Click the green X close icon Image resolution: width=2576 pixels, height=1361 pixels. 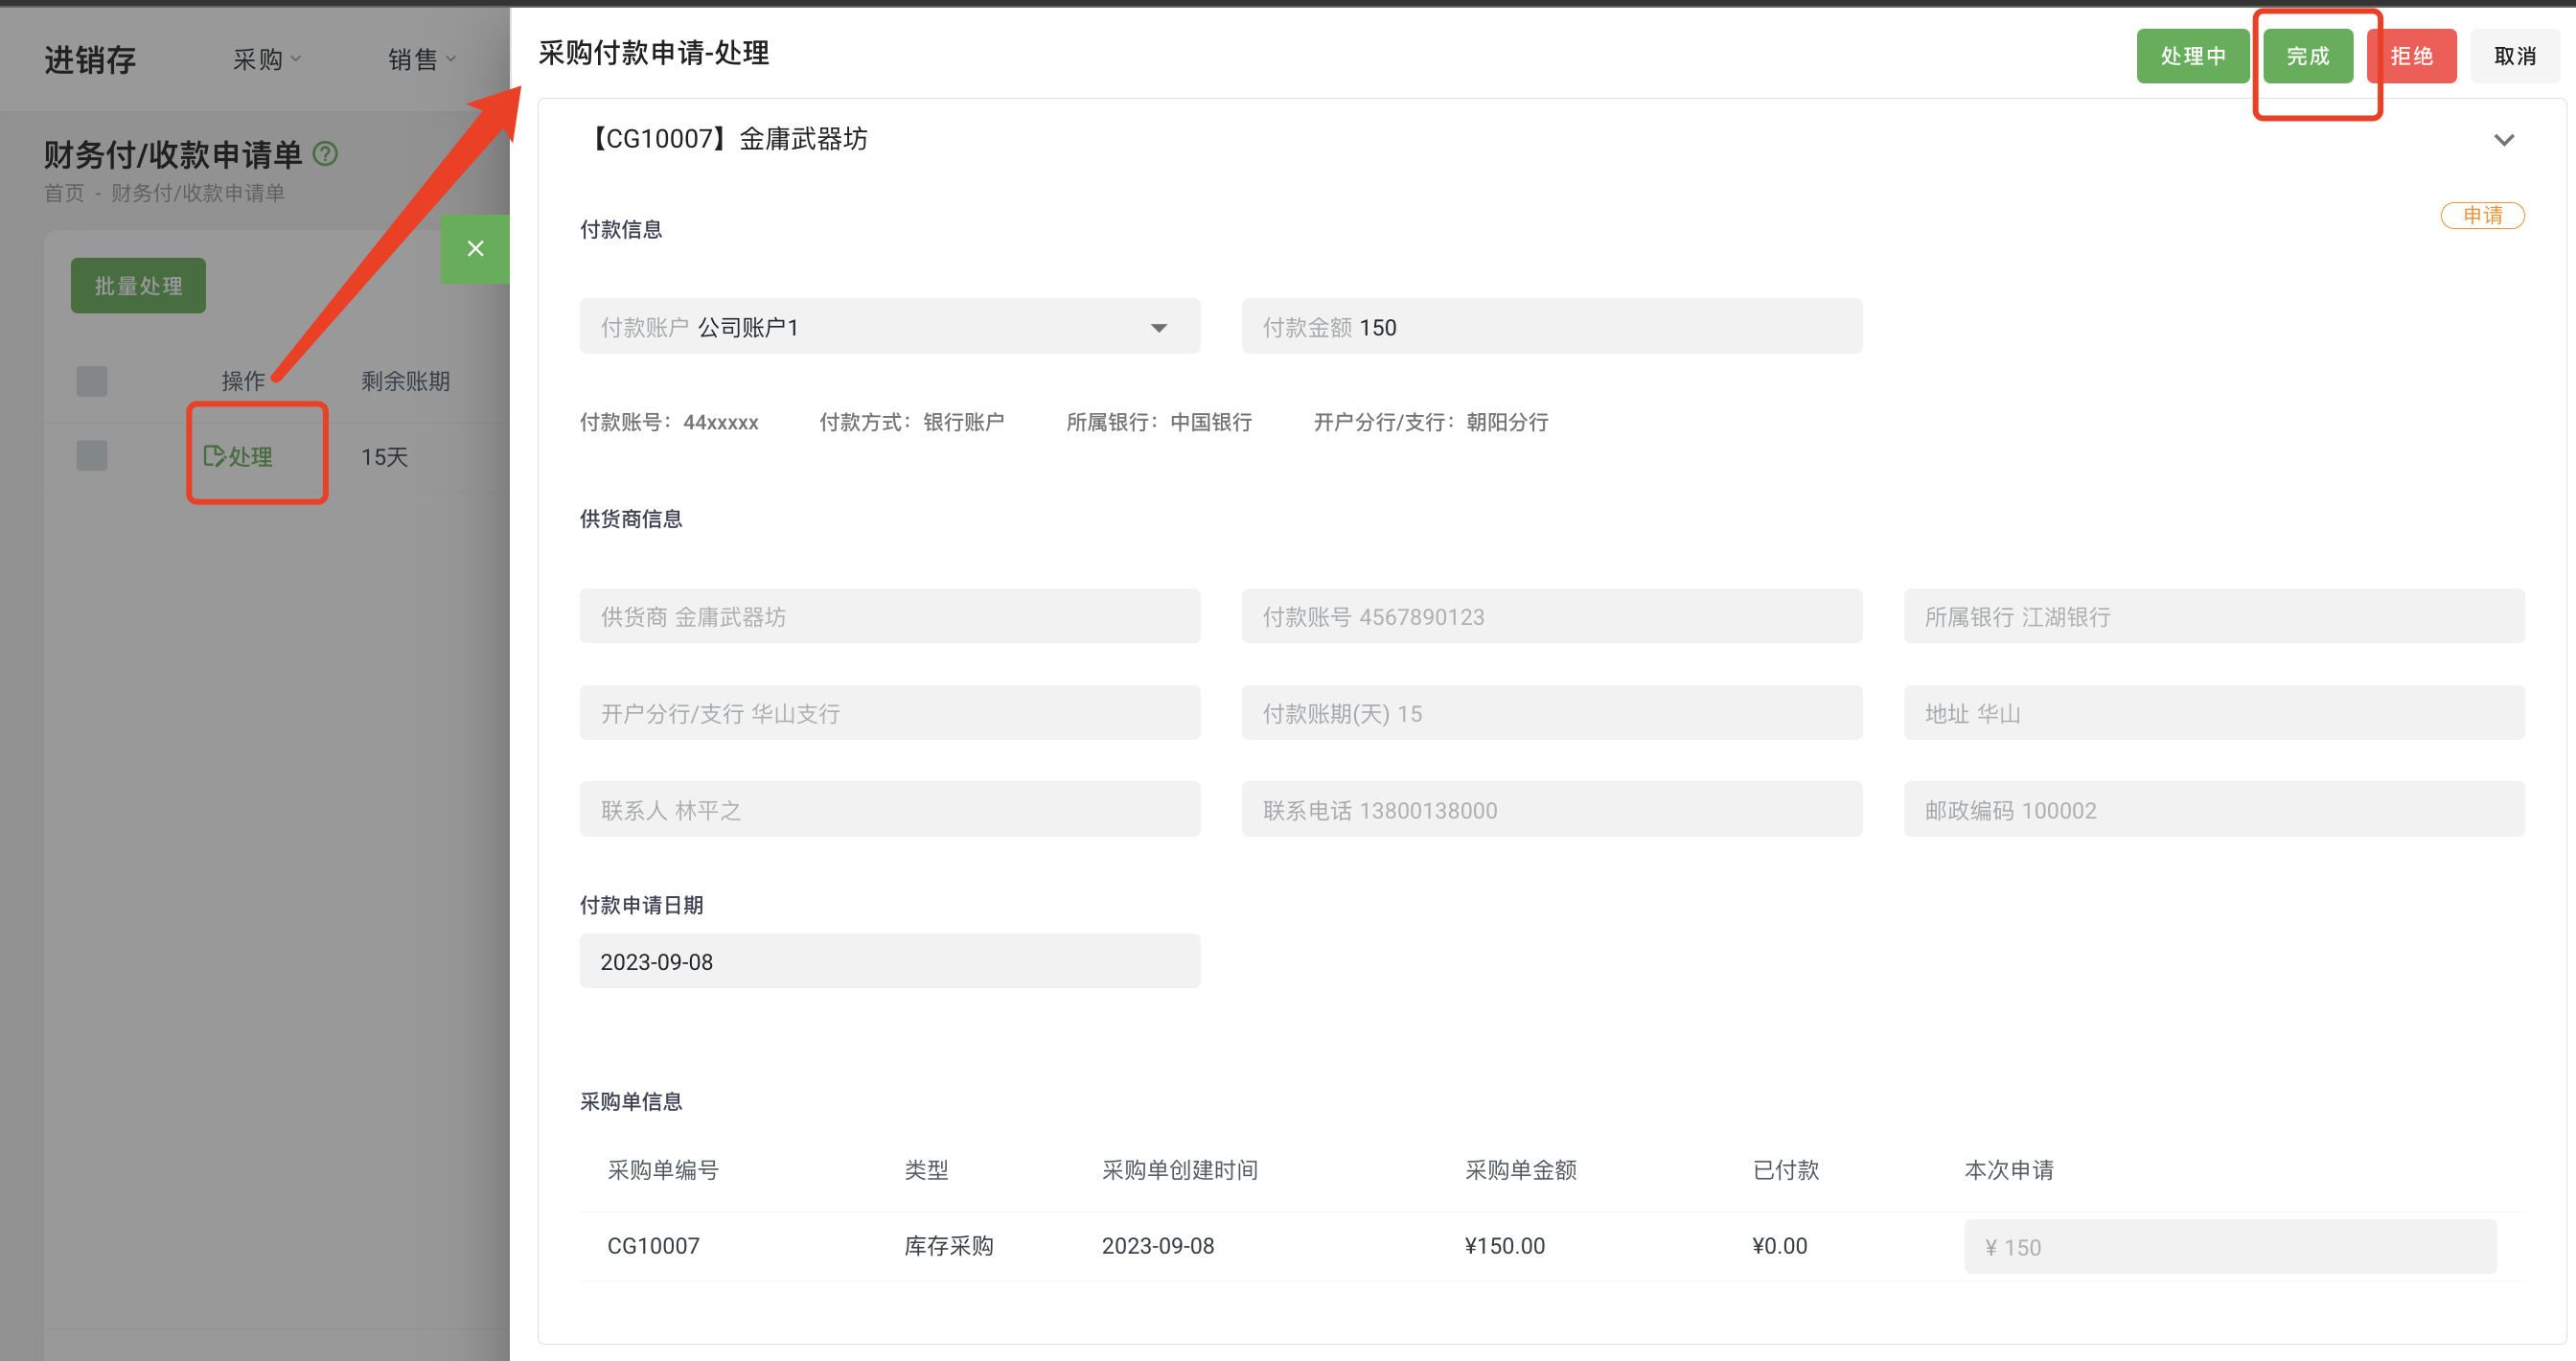[475, 249]
